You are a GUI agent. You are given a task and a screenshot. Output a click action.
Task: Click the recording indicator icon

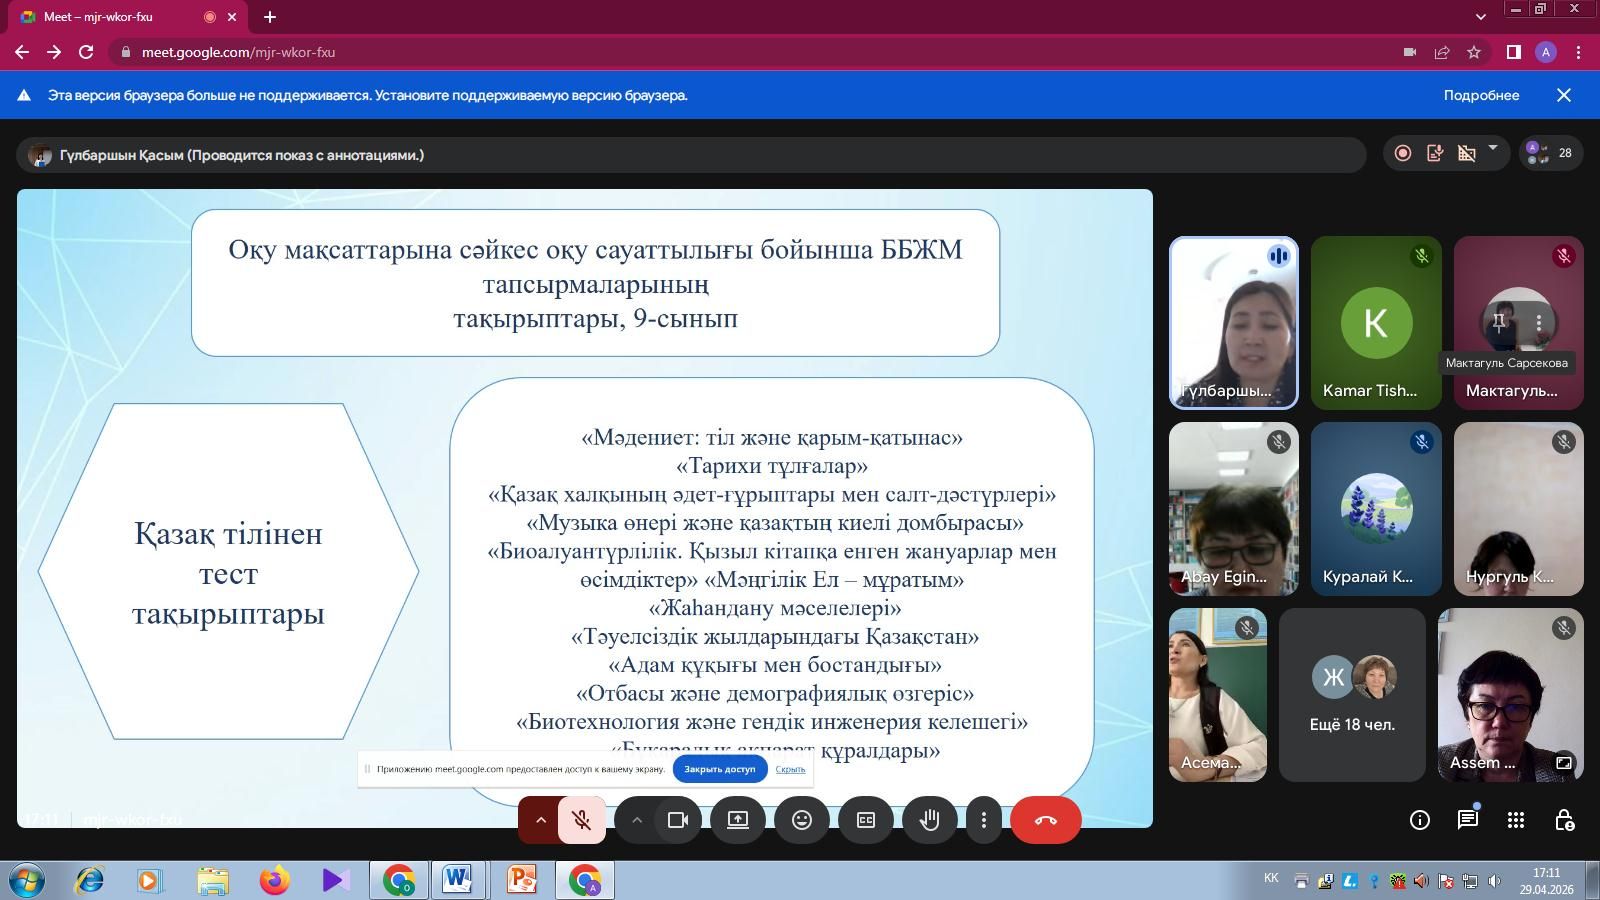point(1403,153)
